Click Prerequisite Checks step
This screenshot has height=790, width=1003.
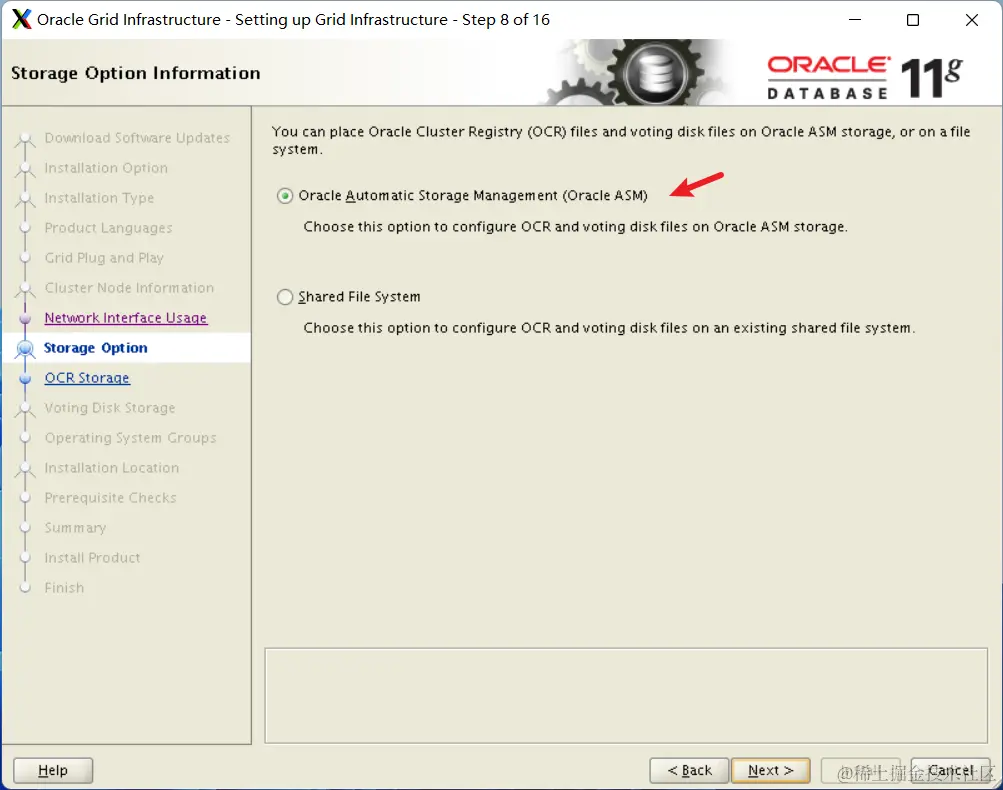[x=111, y=498]
